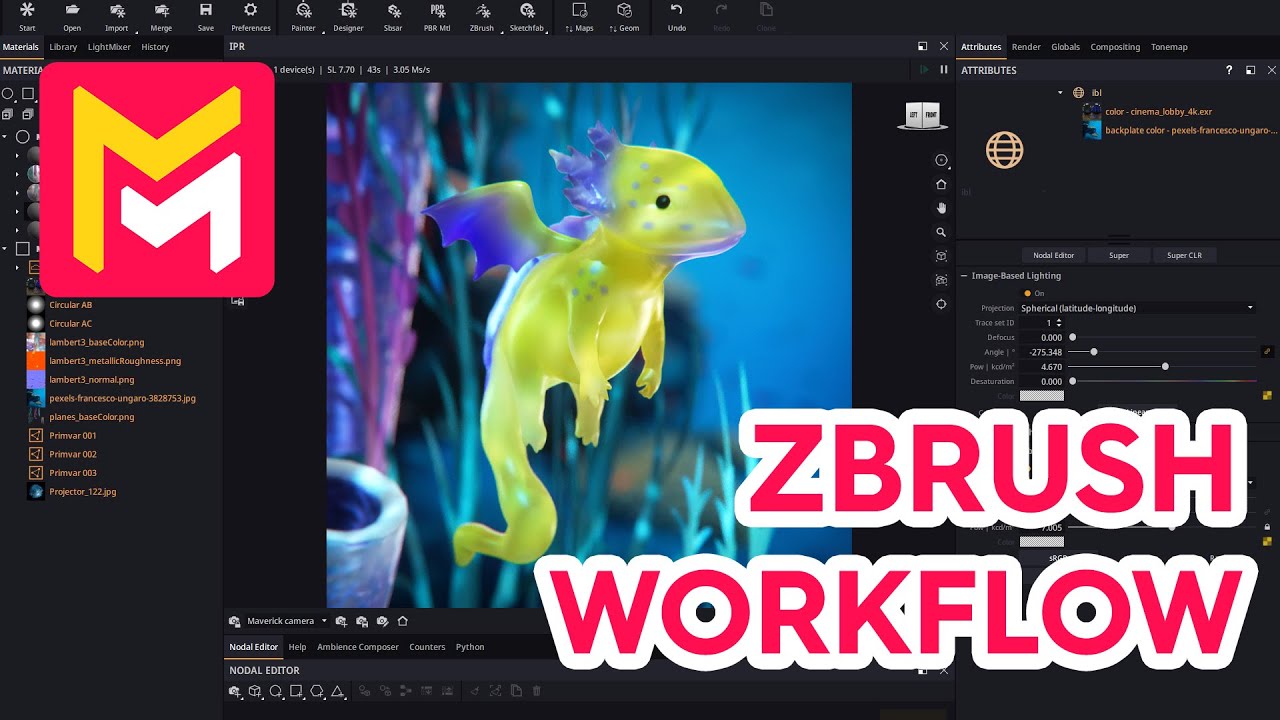Open the History tab
1280x720 pixels.
pyautogui.click(x=155, y=47)
